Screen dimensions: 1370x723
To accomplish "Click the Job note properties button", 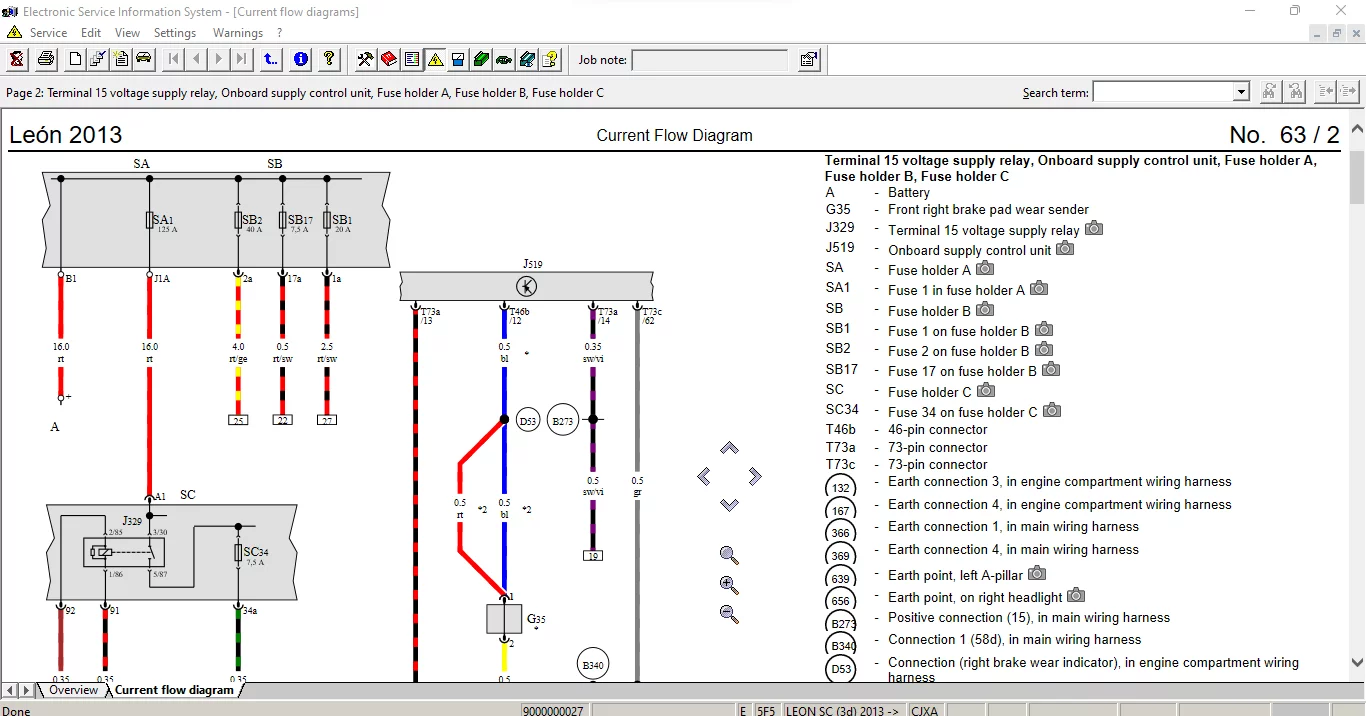I will (x=808, y=60).
